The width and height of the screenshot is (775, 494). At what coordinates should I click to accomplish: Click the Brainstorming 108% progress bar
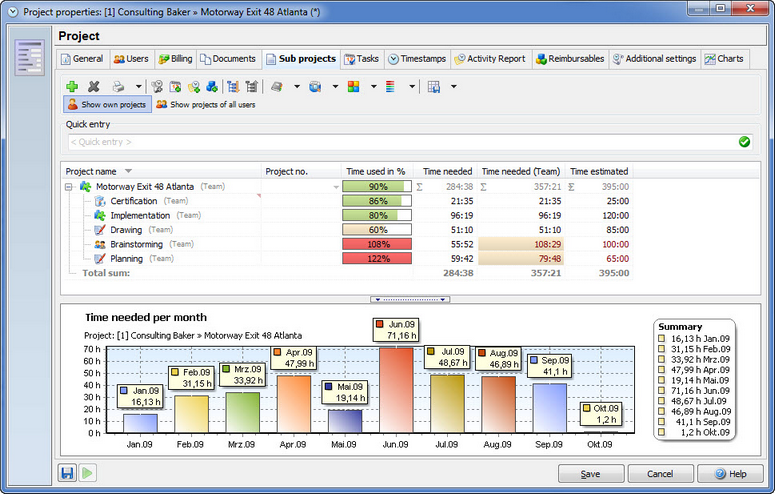point(377,244)
